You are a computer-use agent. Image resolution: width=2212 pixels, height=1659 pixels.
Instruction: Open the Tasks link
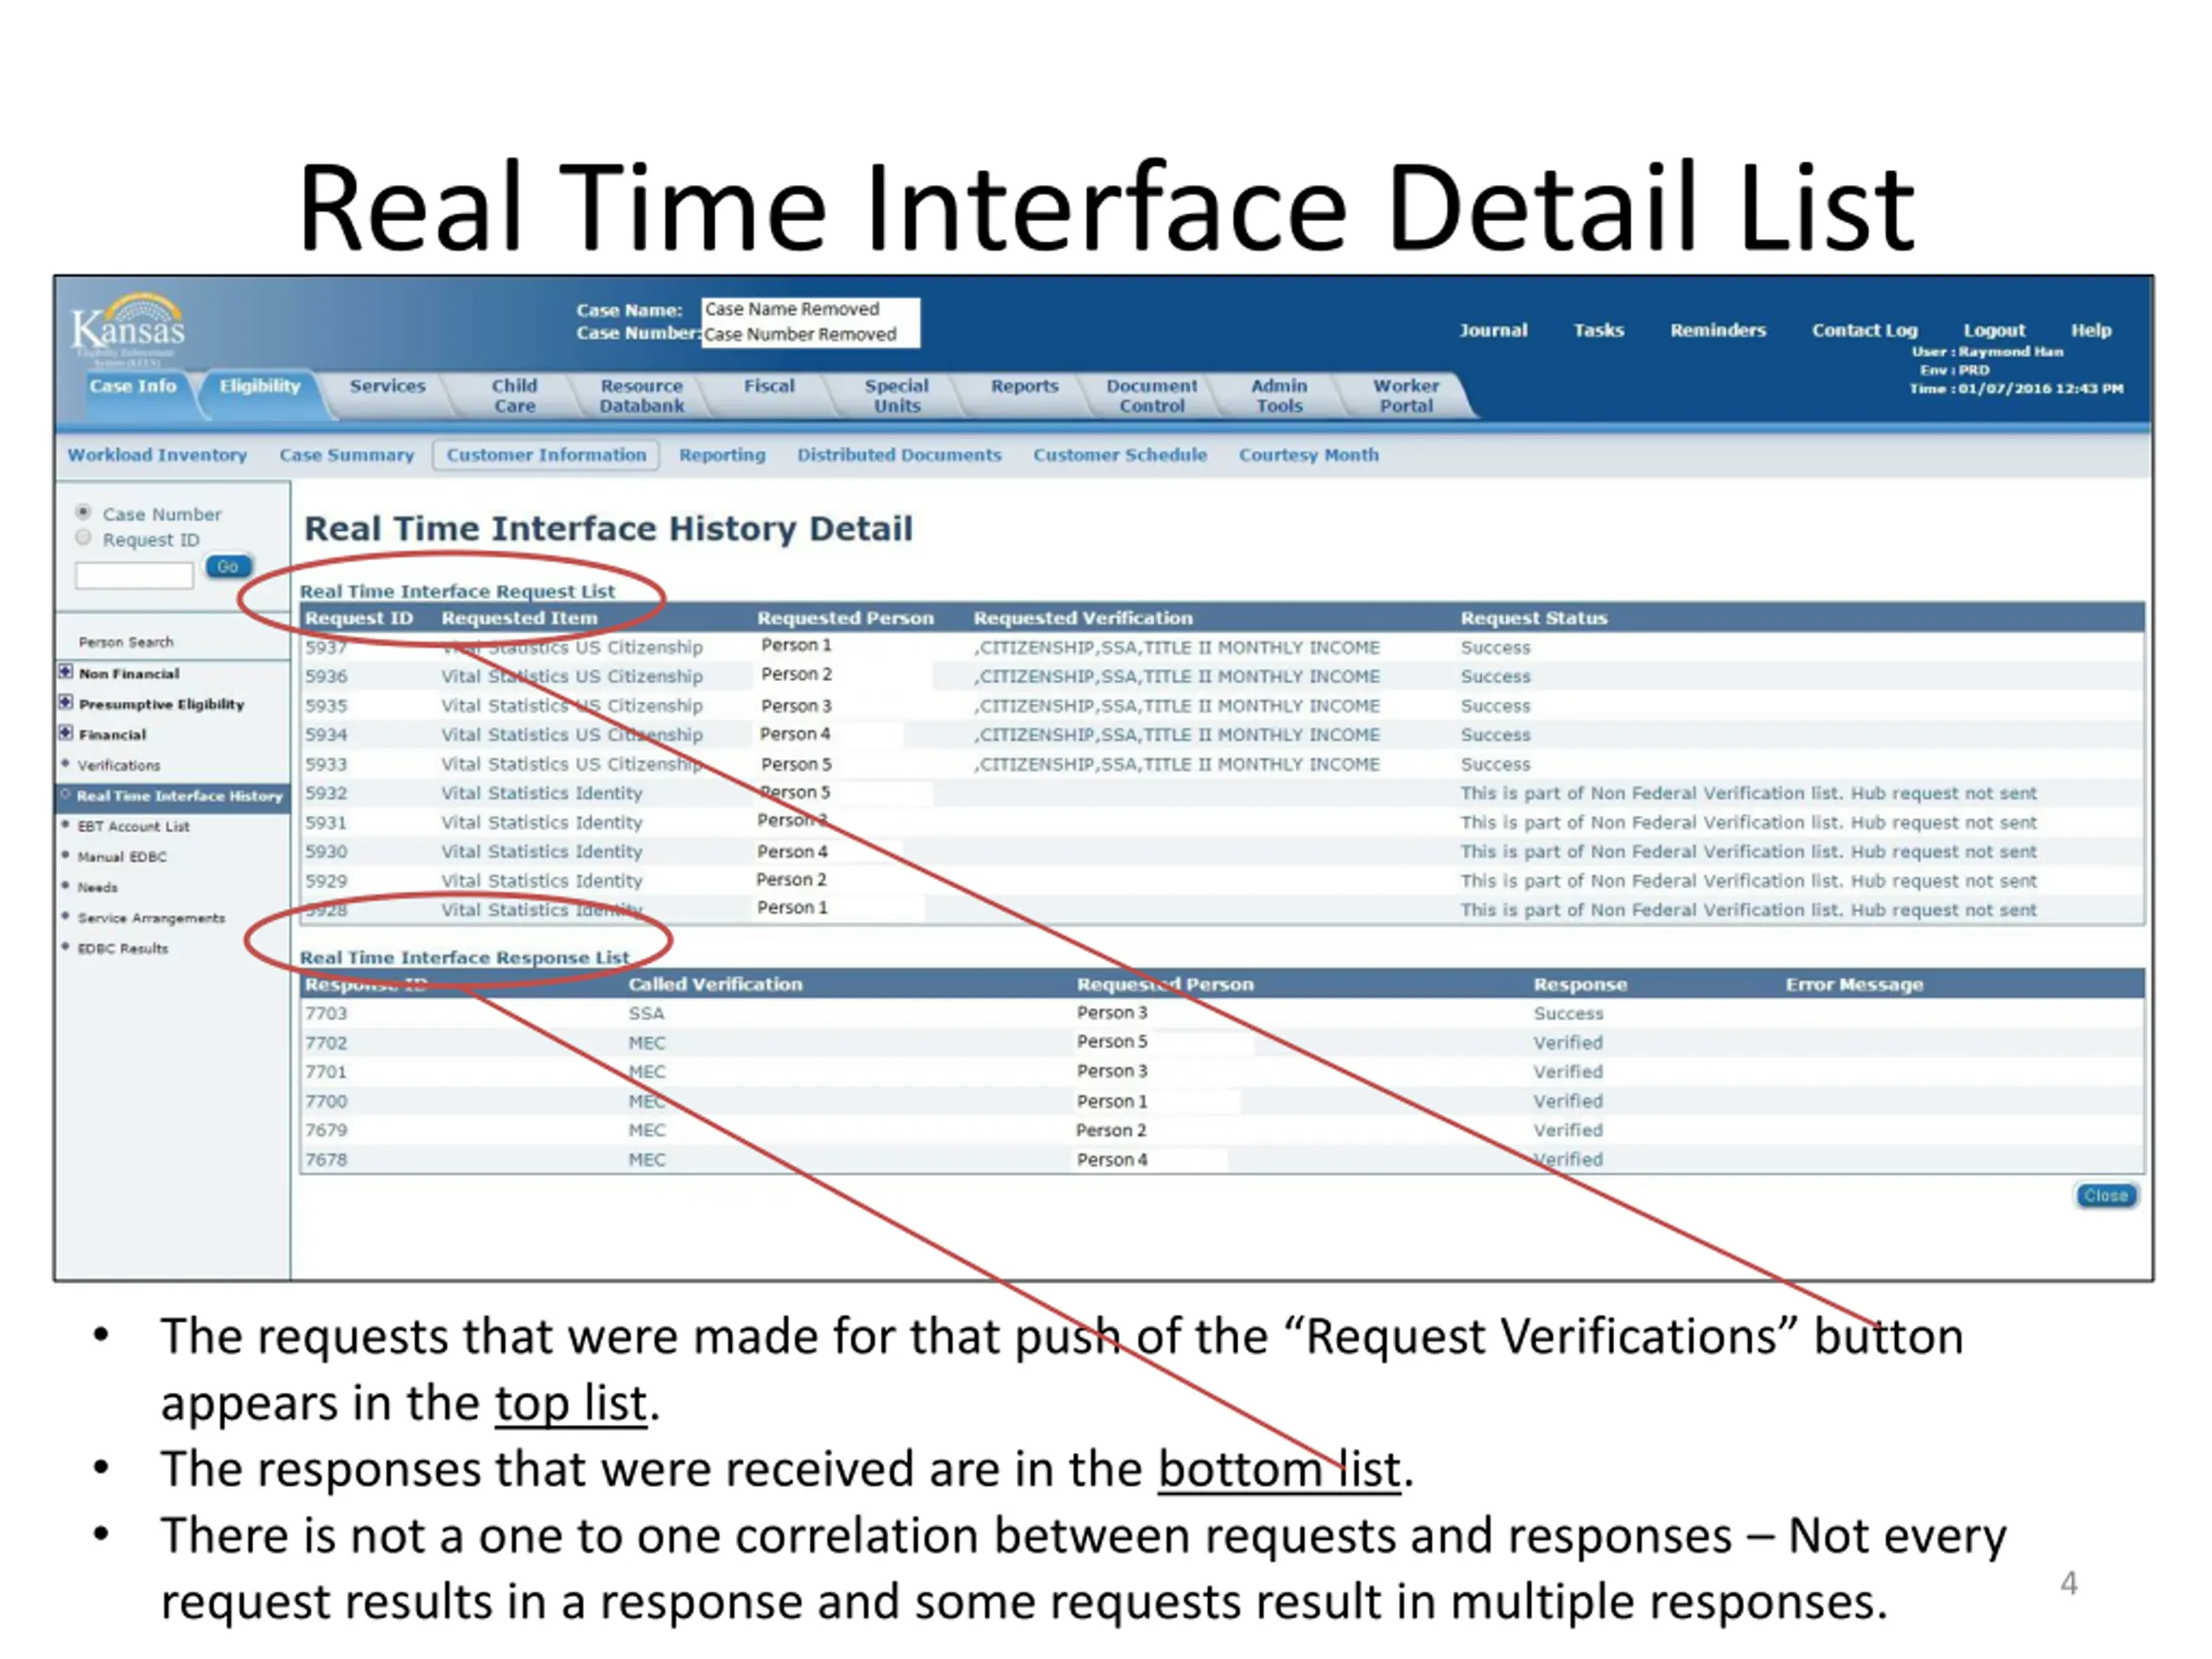pos(1598,330)
